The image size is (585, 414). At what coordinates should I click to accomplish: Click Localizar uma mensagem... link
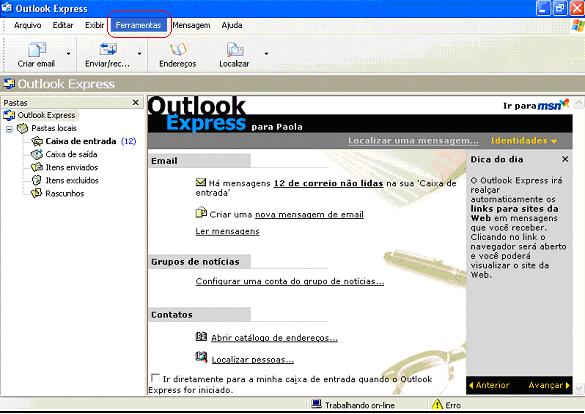[413, 141]
